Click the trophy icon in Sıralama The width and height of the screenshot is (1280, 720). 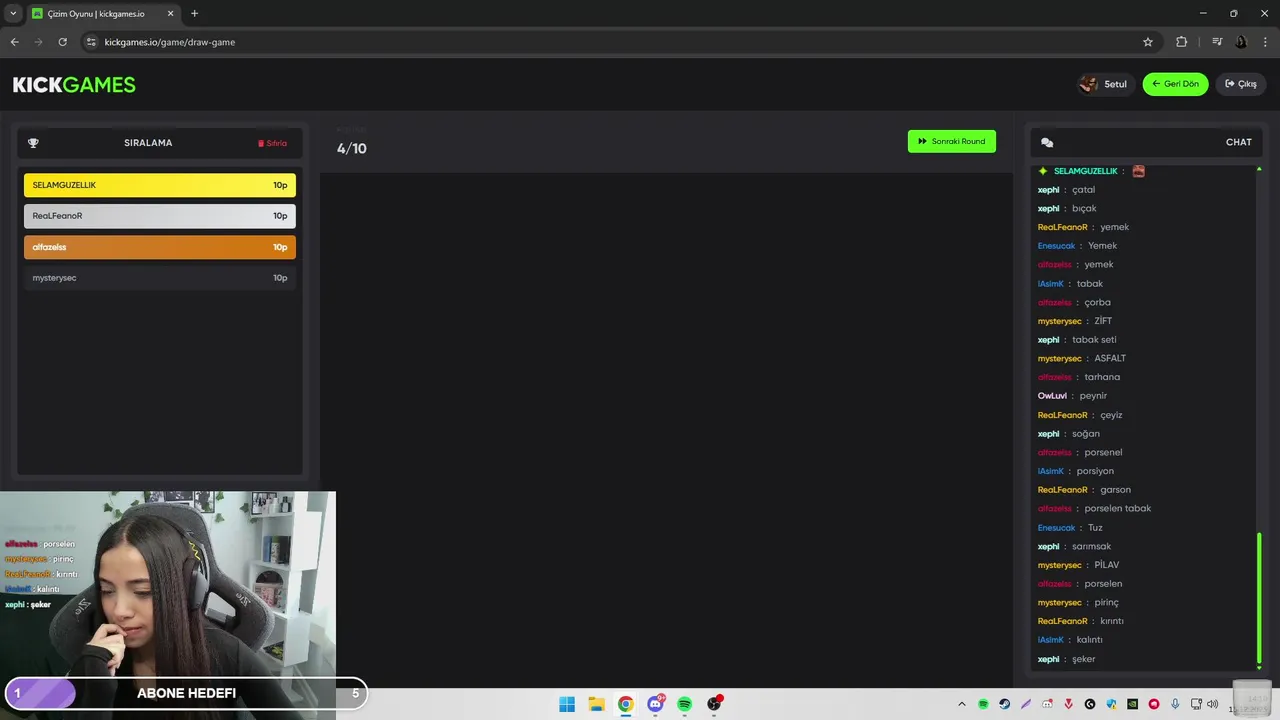(x=33, y=143)
